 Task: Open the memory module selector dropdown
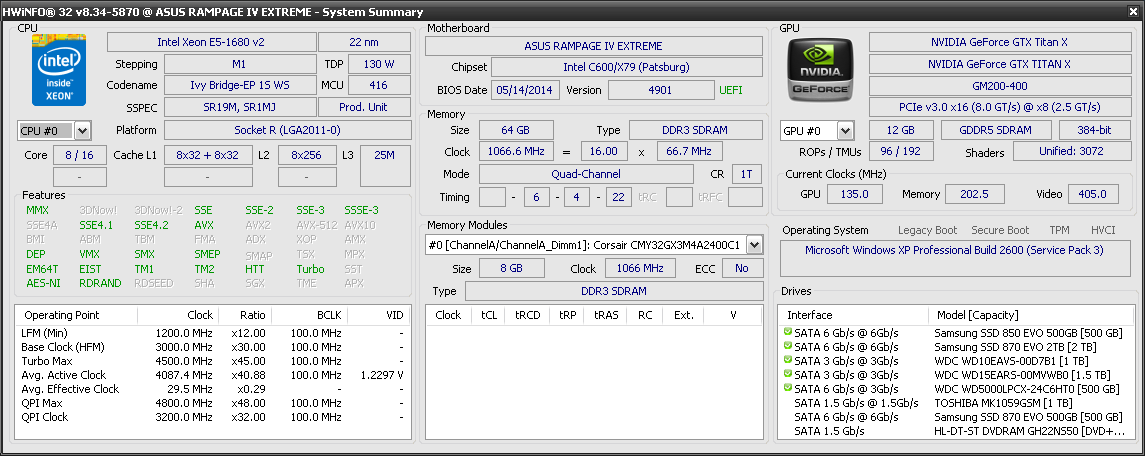tap(754, 245)
